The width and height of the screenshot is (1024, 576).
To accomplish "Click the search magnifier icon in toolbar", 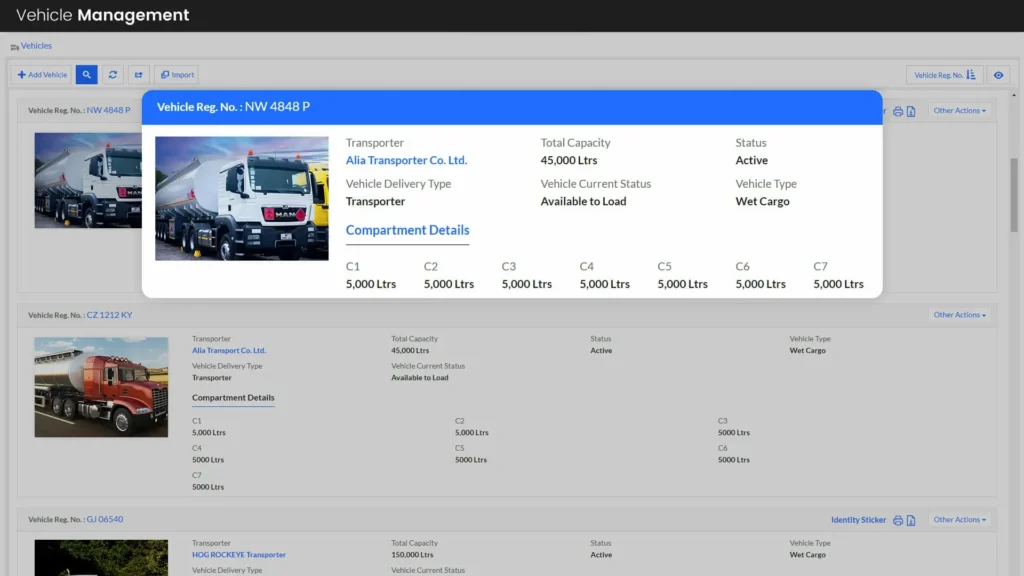I will pos(86,75).
